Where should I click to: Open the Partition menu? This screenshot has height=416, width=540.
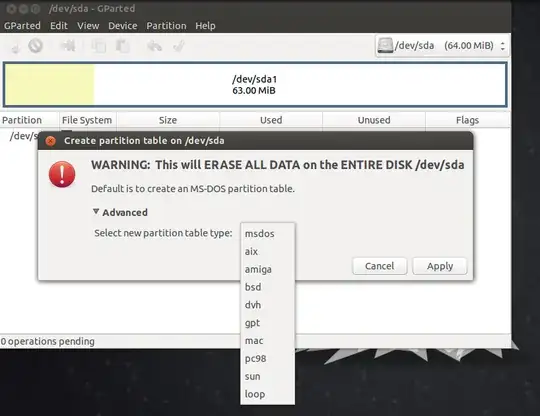pos(166,26)
